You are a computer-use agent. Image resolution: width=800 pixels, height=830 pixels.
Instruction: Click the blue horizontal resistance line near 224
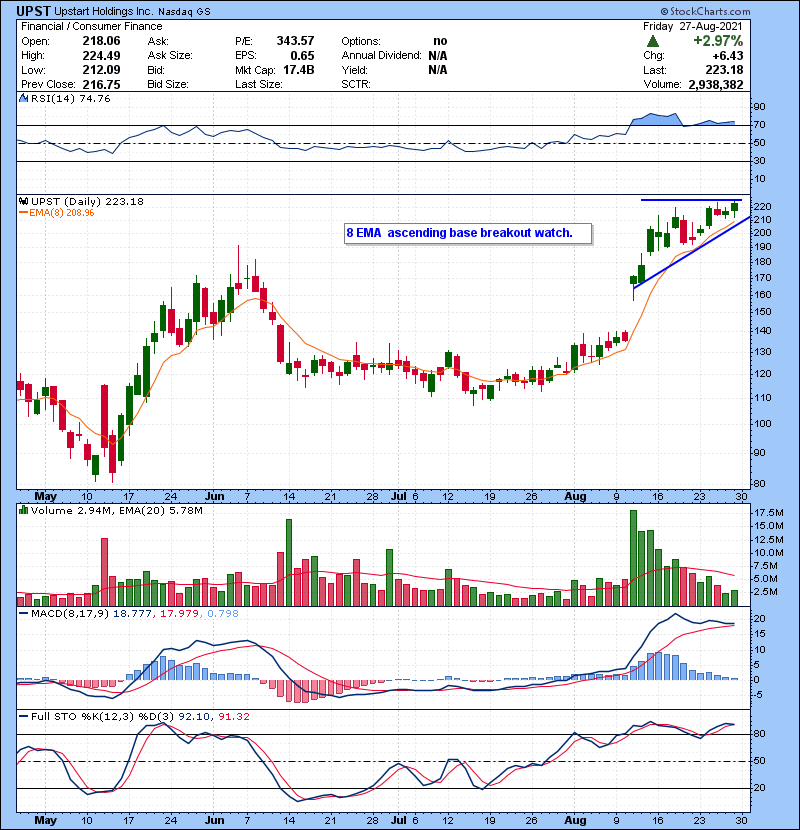click(x=691, y=200)
